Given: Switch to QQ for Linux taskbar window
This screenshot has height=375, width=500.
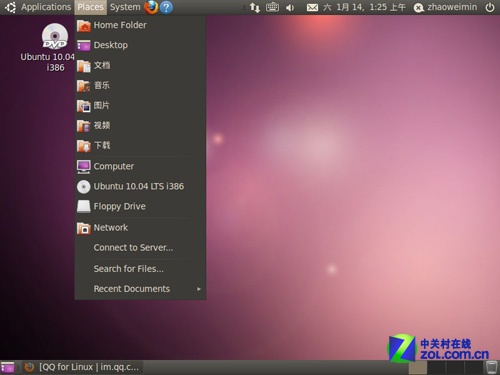Looking at the screenshot, I should coord(83,367).
